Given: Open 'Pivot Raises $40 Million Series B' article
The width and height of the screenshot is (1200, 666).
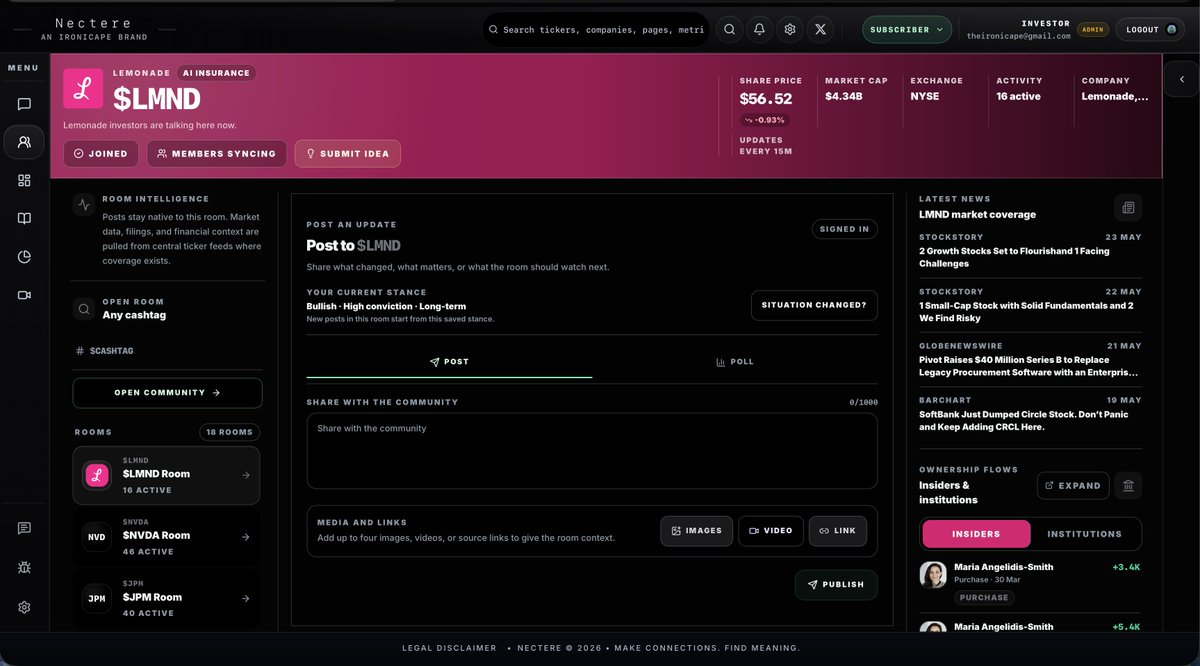Looking at the screenshot, I should click(1028, 365).
